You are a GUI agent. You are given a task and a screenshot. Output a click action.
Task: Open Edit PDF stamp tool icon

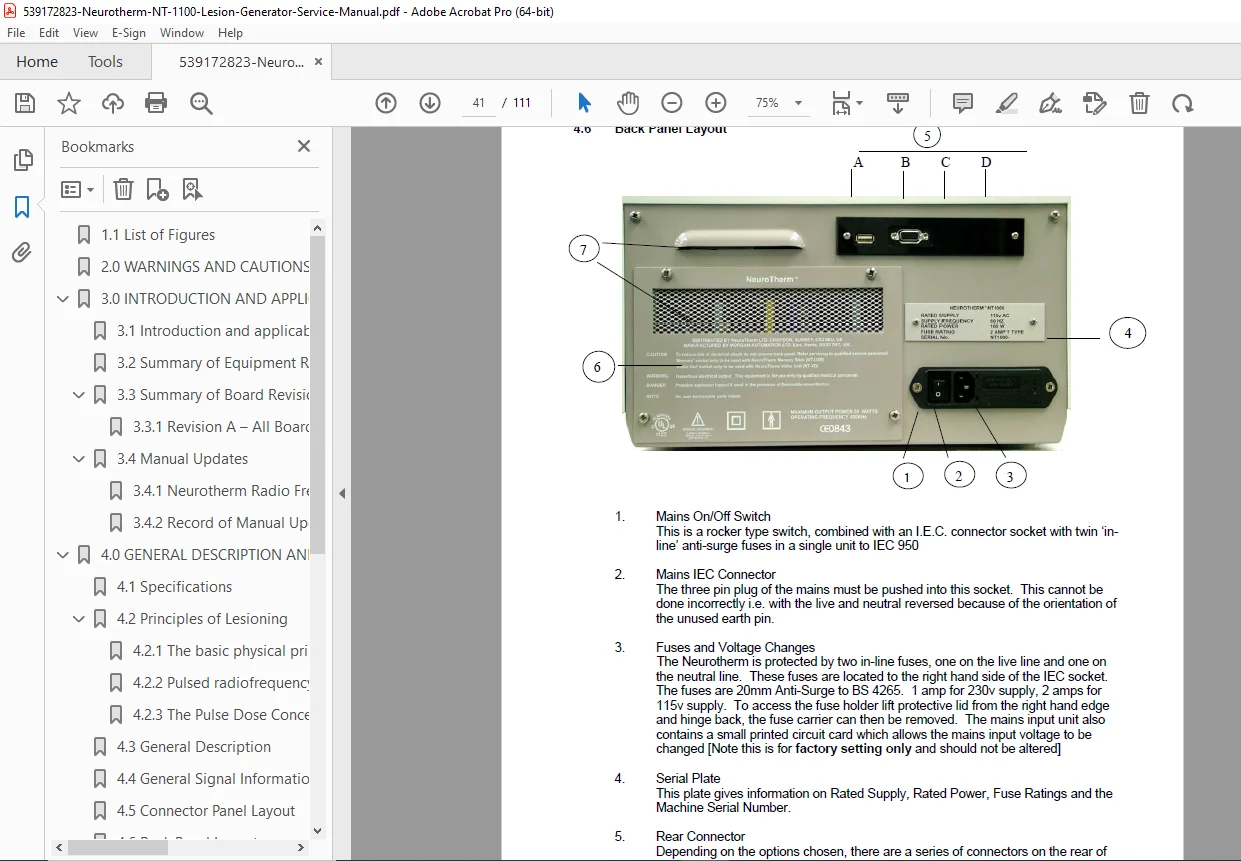coord(1095,103)
